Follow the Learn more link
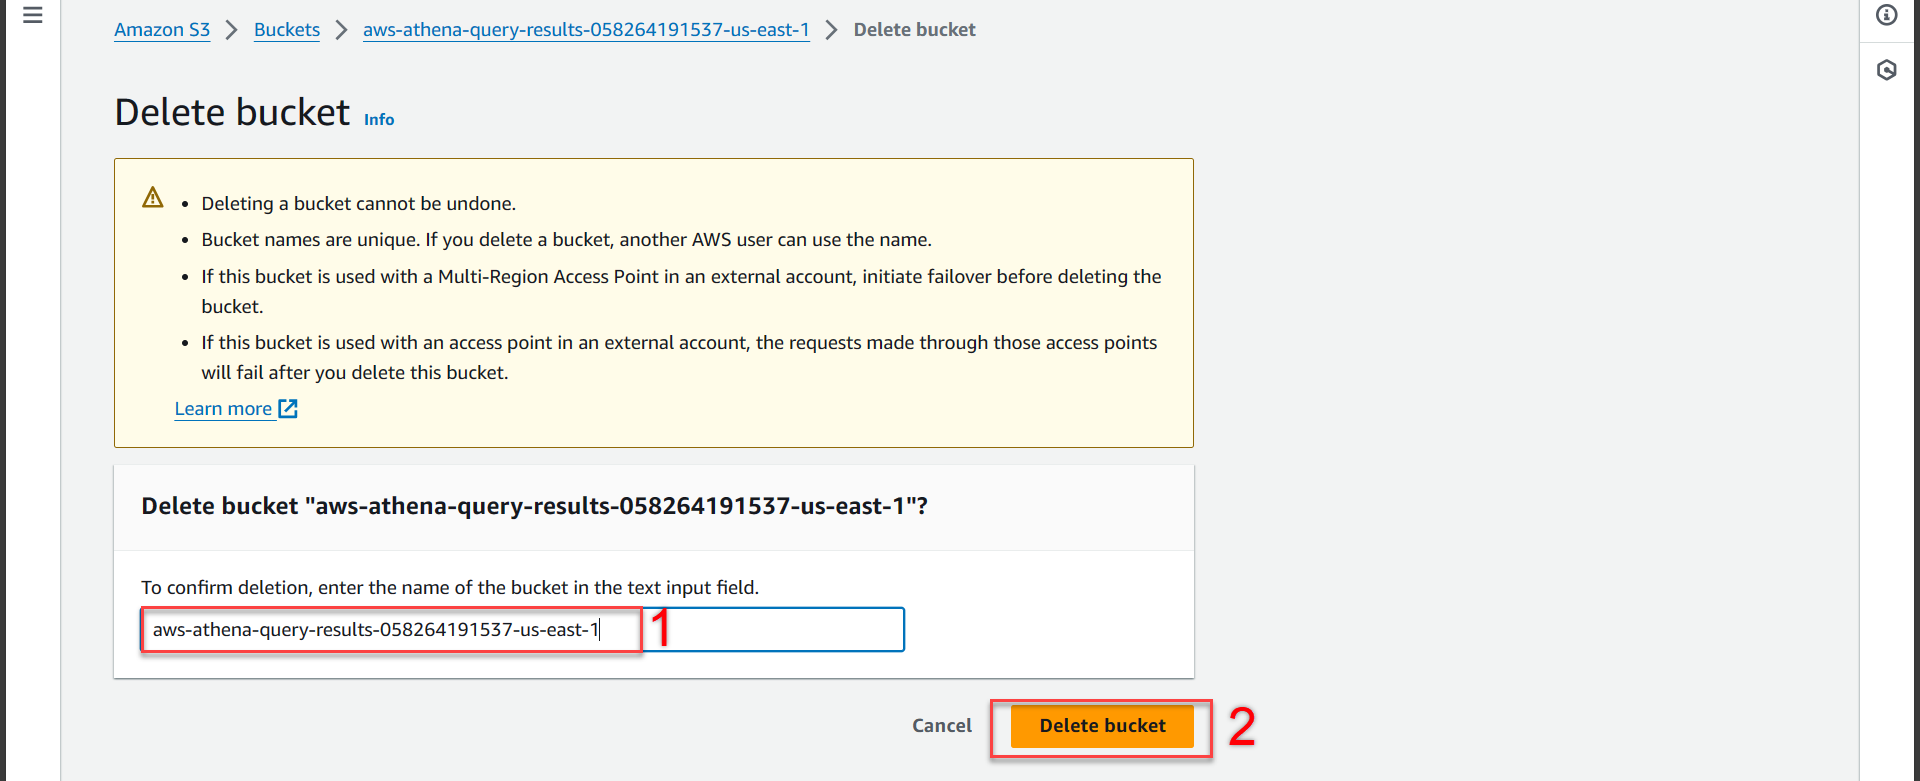 (x=223, y=408)
